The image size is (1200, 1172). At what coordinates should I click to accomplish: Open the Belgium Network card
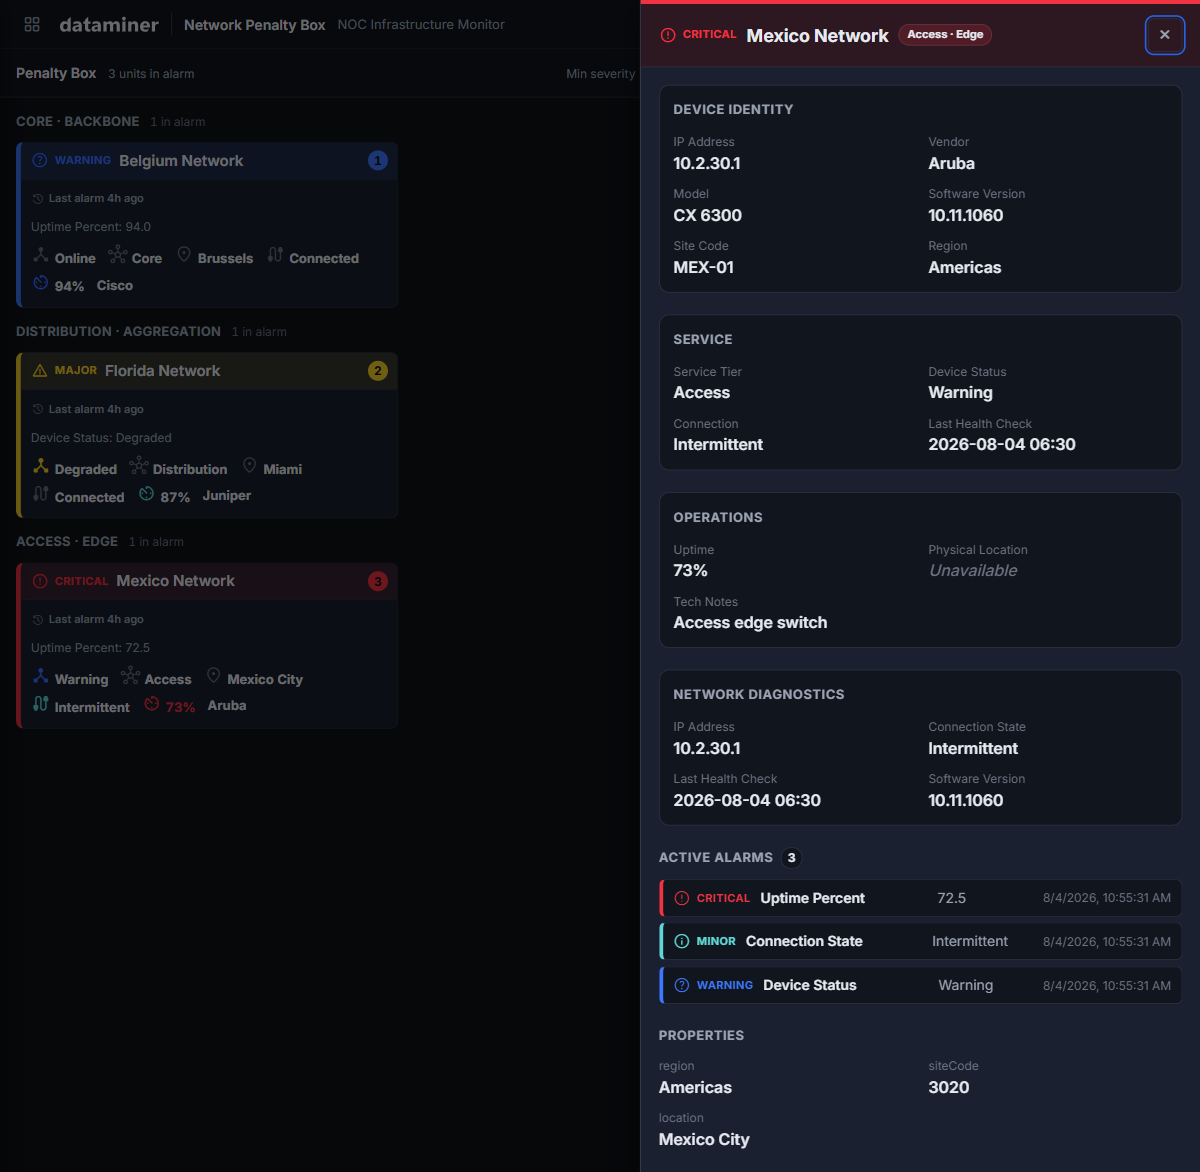click(208, 224)
